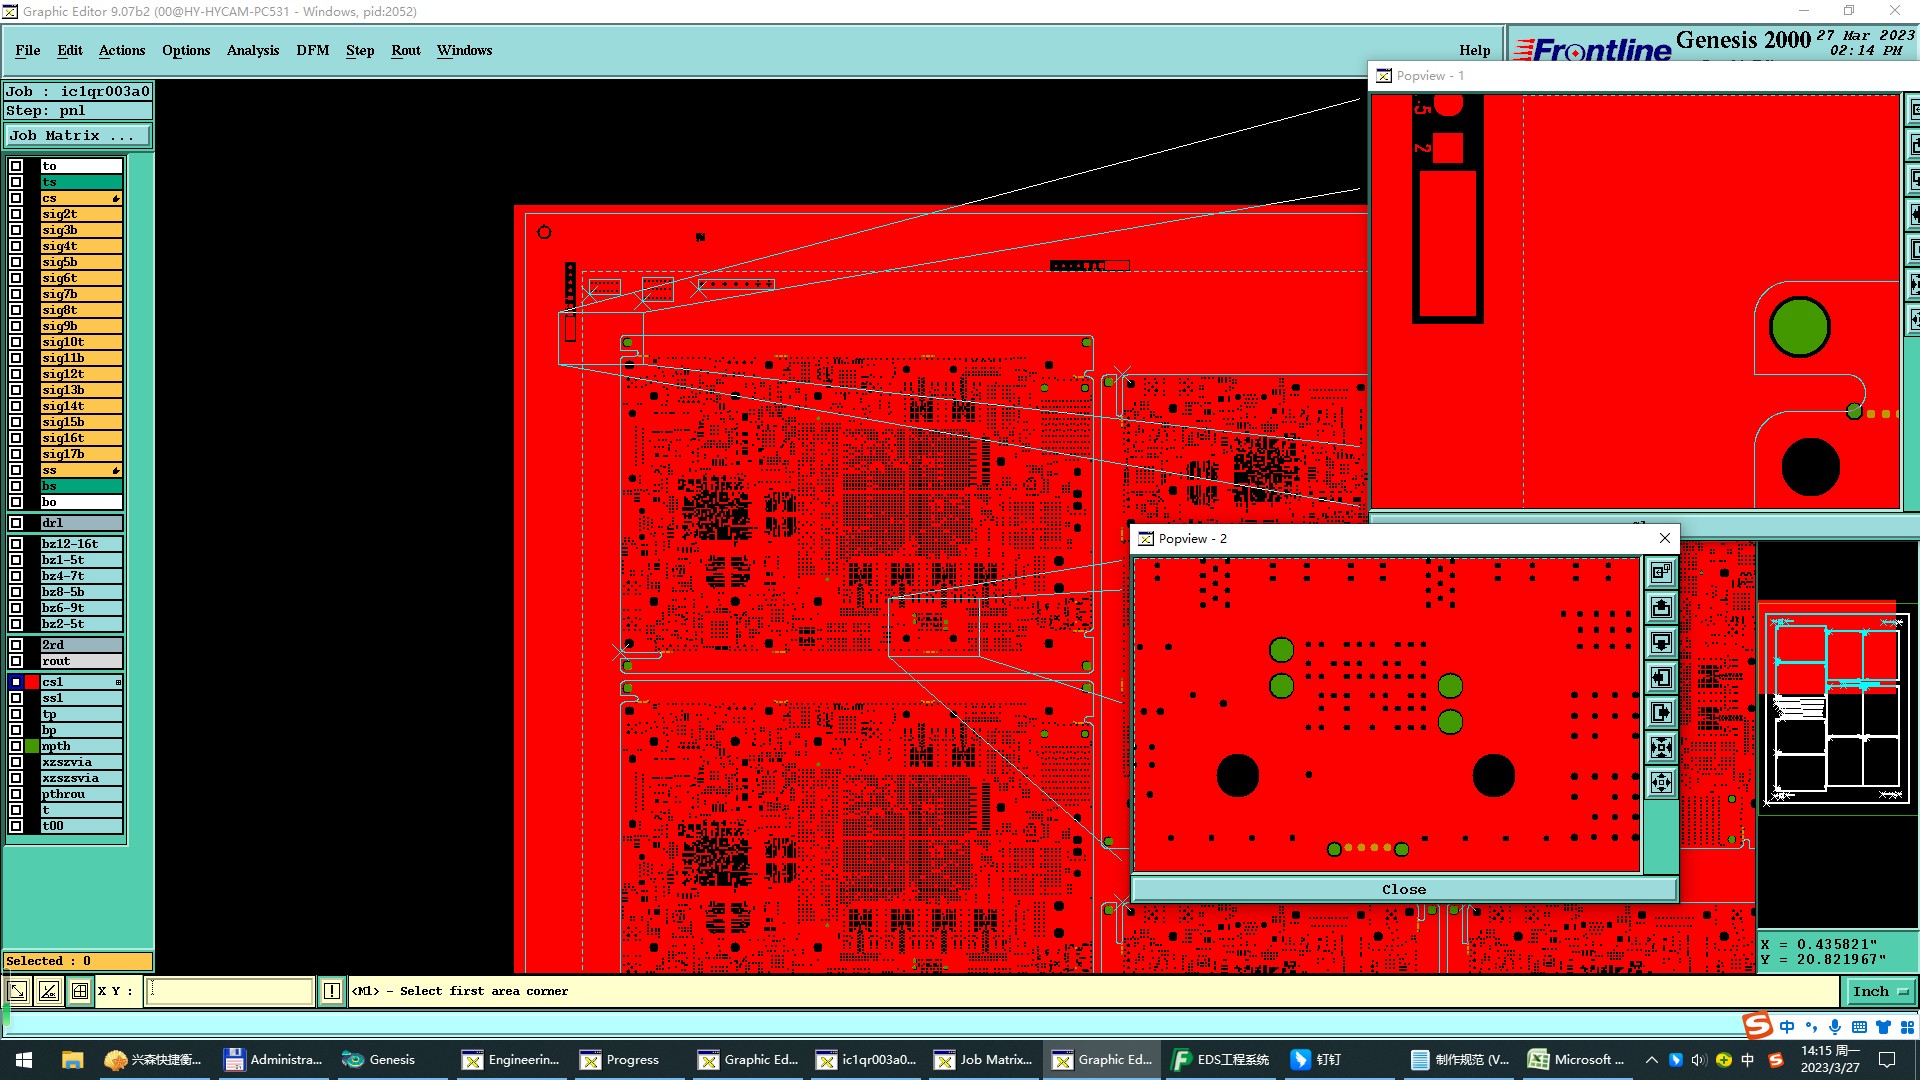
Task: Click the grid snap icon beside XY field
Action: (80, 991)
